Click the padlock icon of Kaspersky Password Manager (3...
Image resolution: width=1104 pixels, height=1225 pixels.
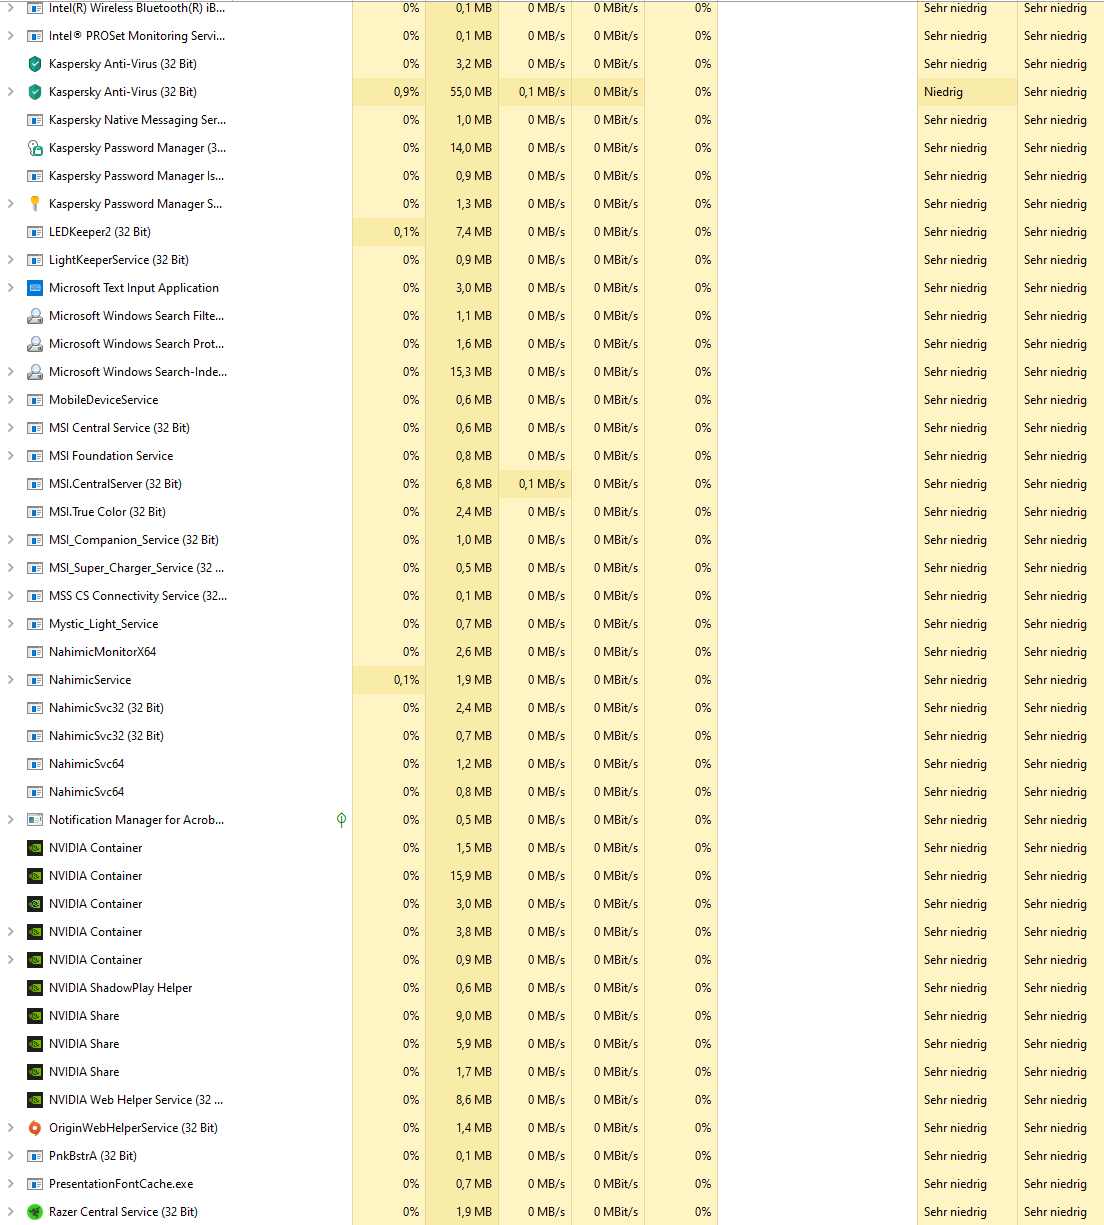35,148
